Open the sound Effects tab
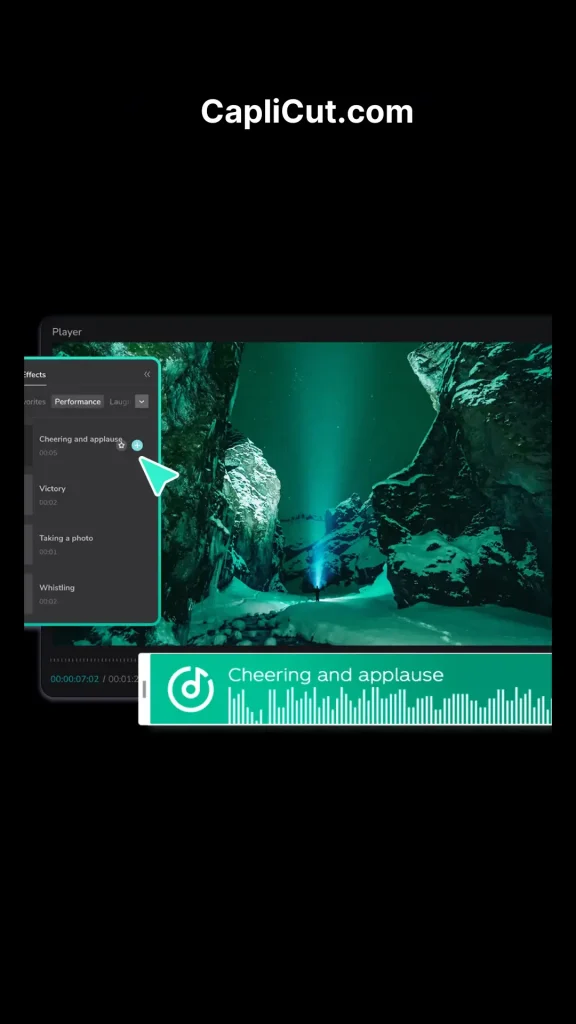This screenshot has width=576, height=1024. click(35, 375)
